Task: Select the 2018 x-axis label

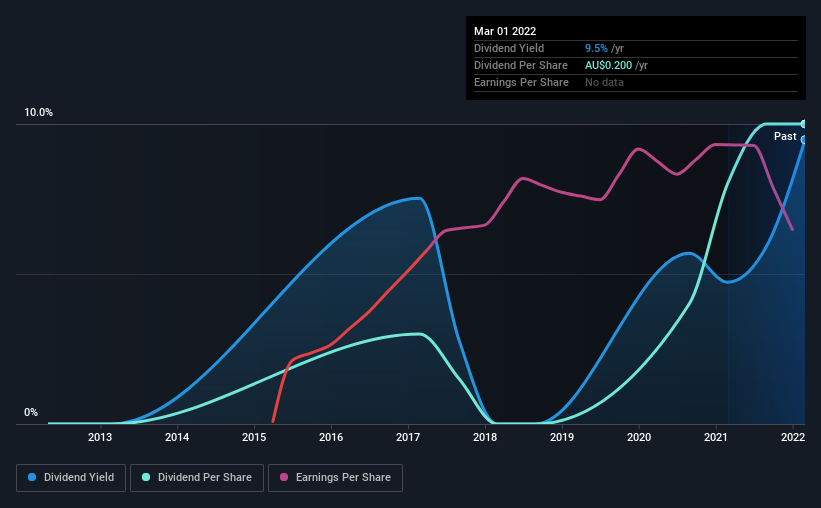Action: 485,437
